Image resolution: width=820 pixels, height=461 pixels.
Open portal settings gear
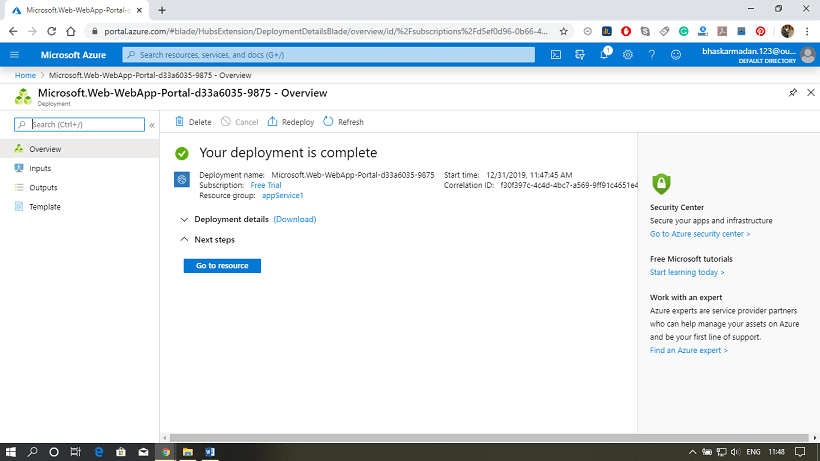click(x=628, y=55)
